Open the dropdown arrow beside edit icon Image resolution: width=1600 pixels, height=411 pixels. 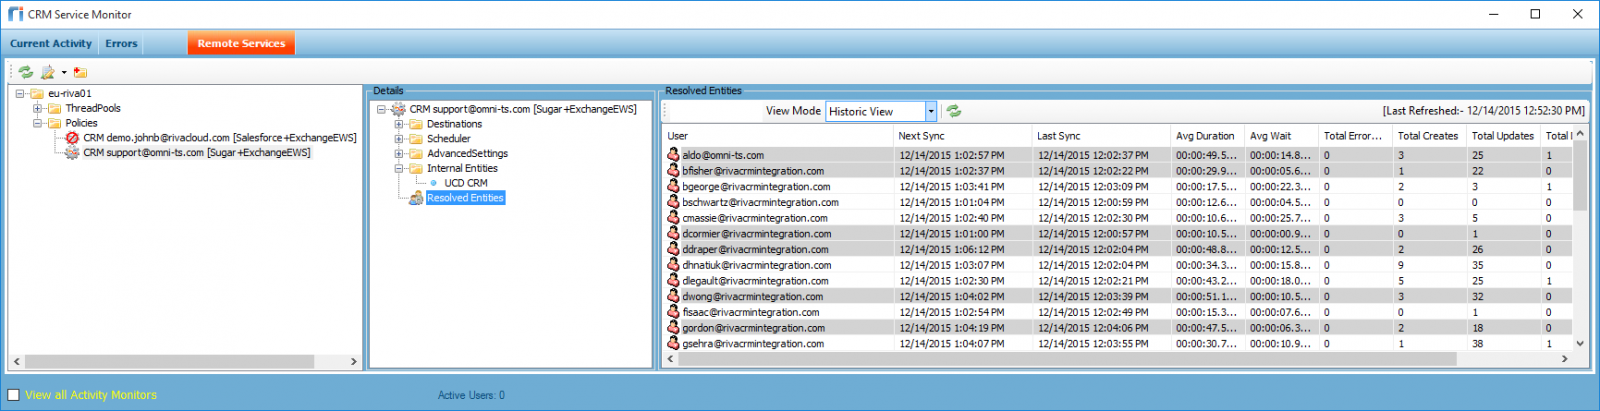coord(64,72)
